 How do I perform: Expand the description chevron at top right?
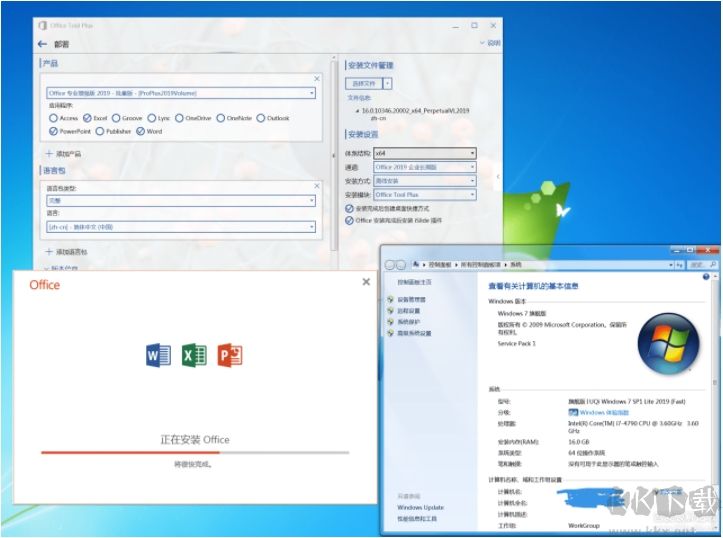tap(482, 43)
